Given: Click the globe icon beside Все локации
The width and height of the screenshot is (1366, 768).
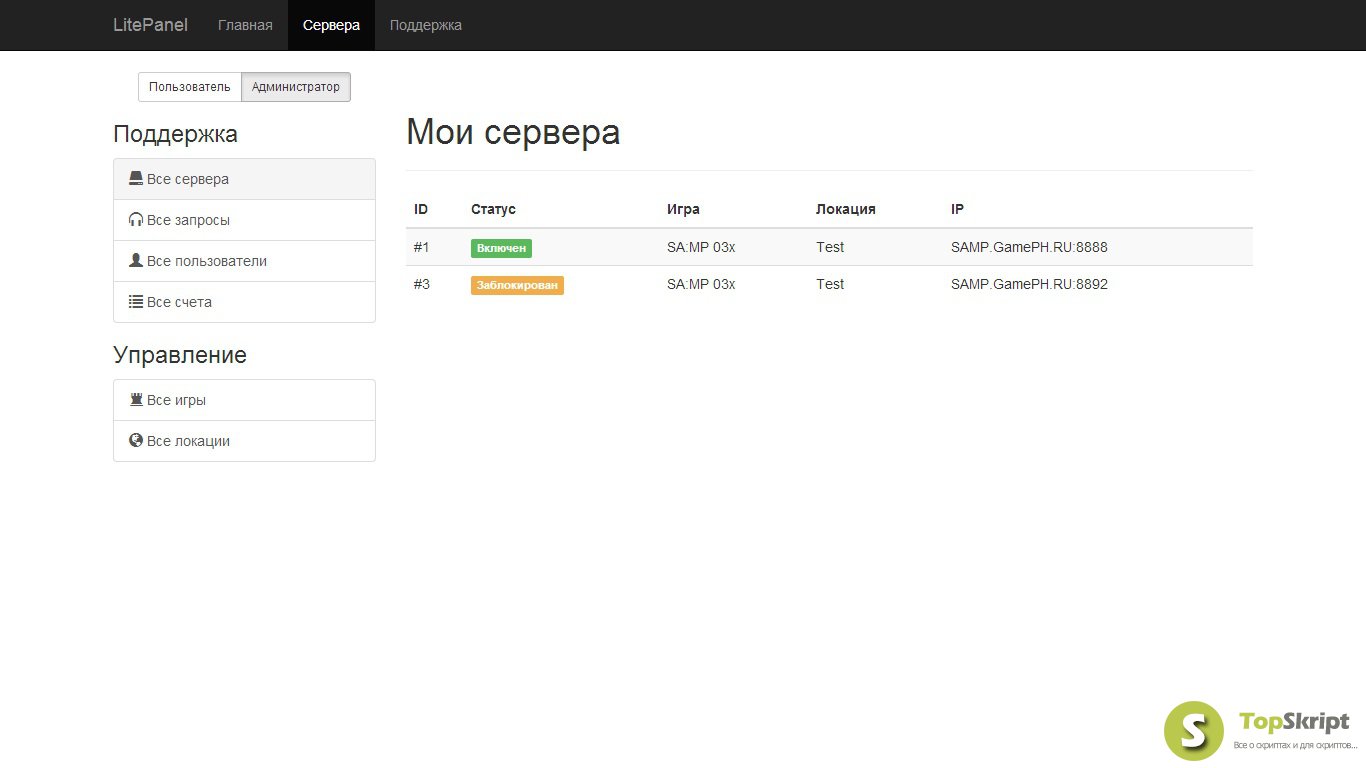Looking at the screenshot, I should [136, 441].
